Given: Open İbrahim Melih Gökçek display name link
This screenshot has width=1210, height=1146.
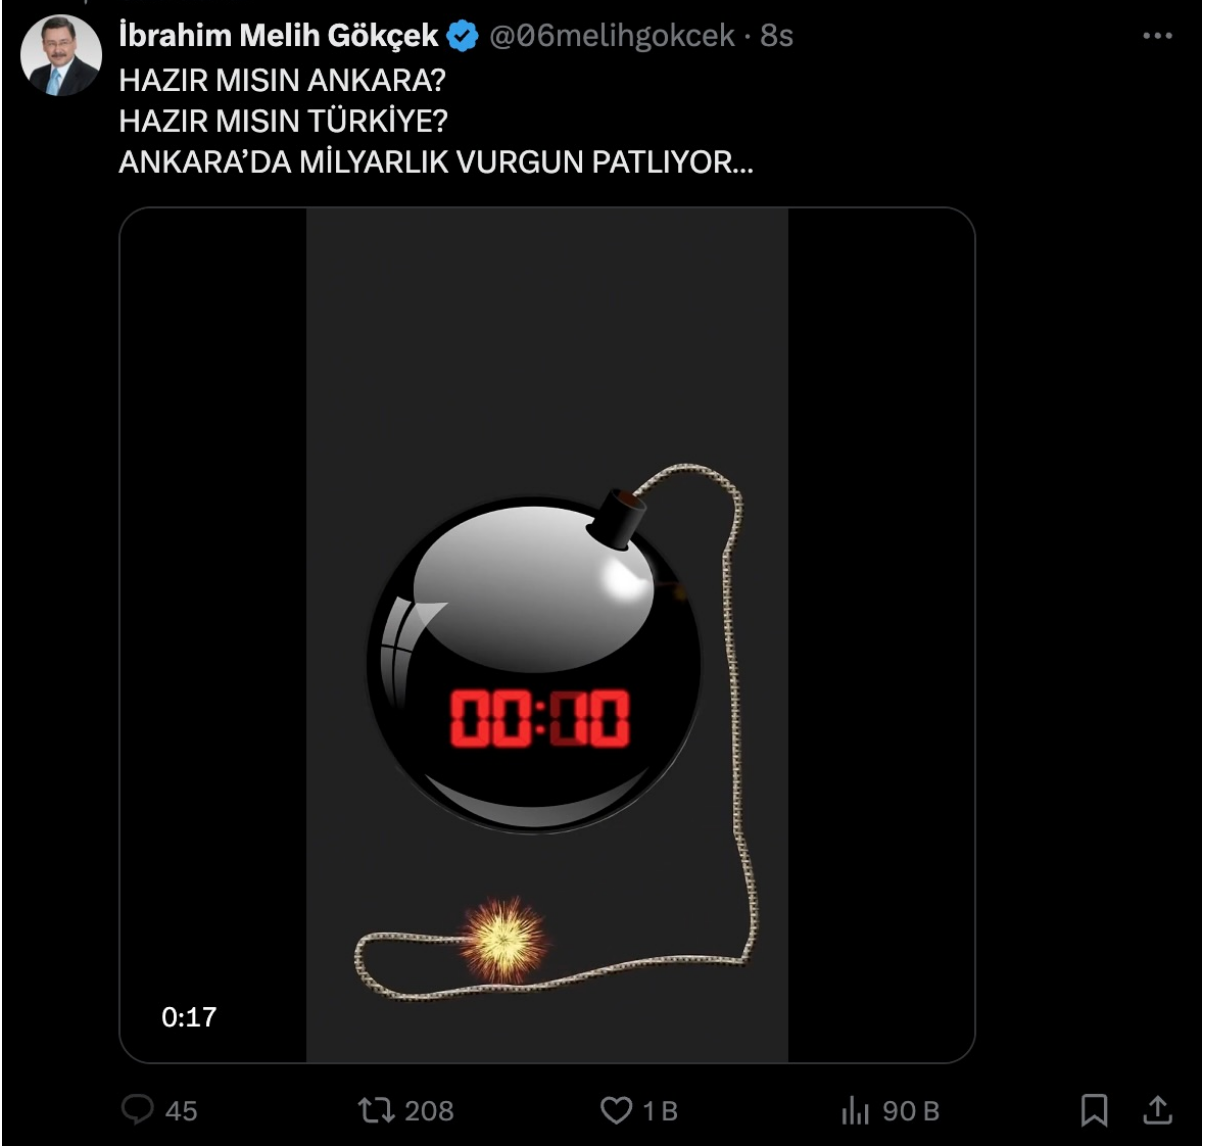Looking at the screenshot, I should [x=278, y=36].
